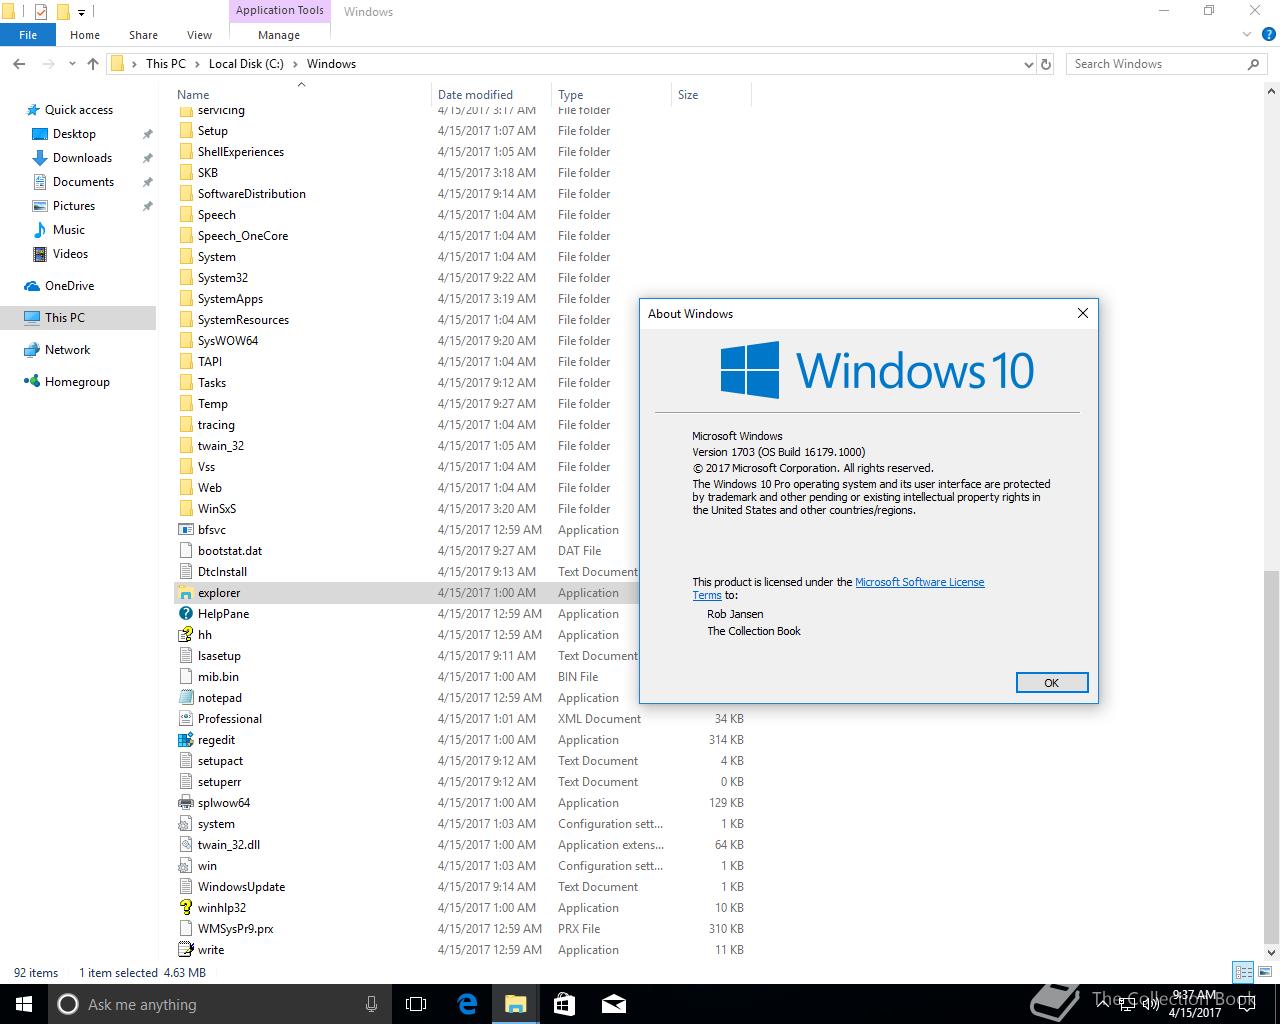The image size is (1280, 1024).
Task: Select OneDrive in navigation pane
Action: 69,286
